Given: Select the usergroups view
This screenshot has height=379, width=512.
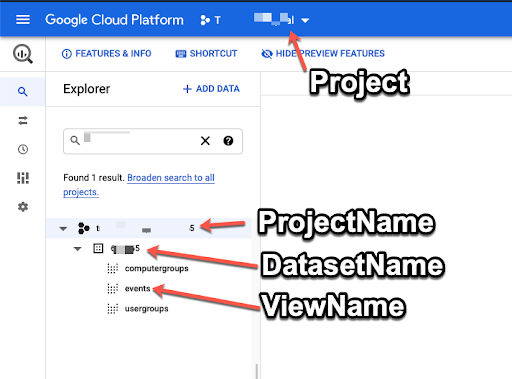Looking at the screenshot, I should 147,309.
